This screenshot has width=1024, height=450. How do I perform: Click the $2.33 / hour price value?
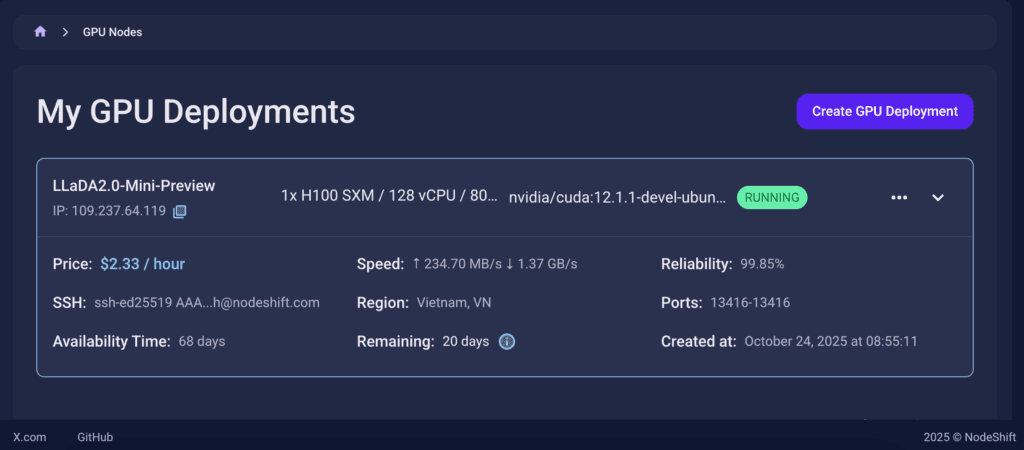(x=142, y=264)
